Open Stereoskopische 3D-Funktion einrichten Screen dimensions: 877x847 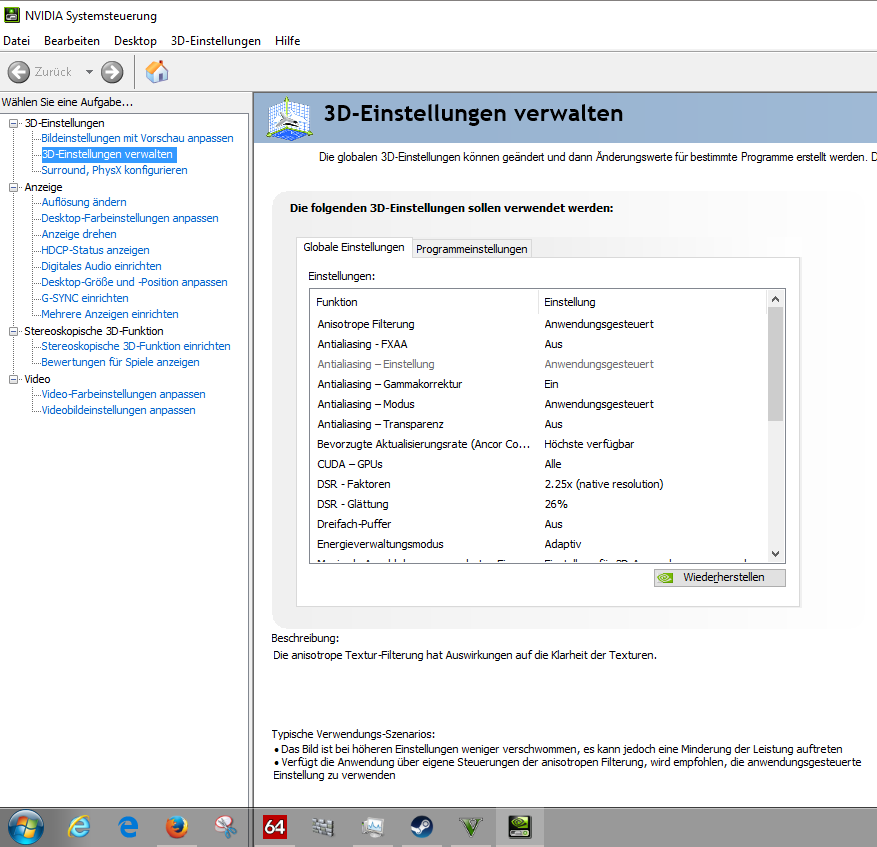pyautogui.click(x=136, y=346)
